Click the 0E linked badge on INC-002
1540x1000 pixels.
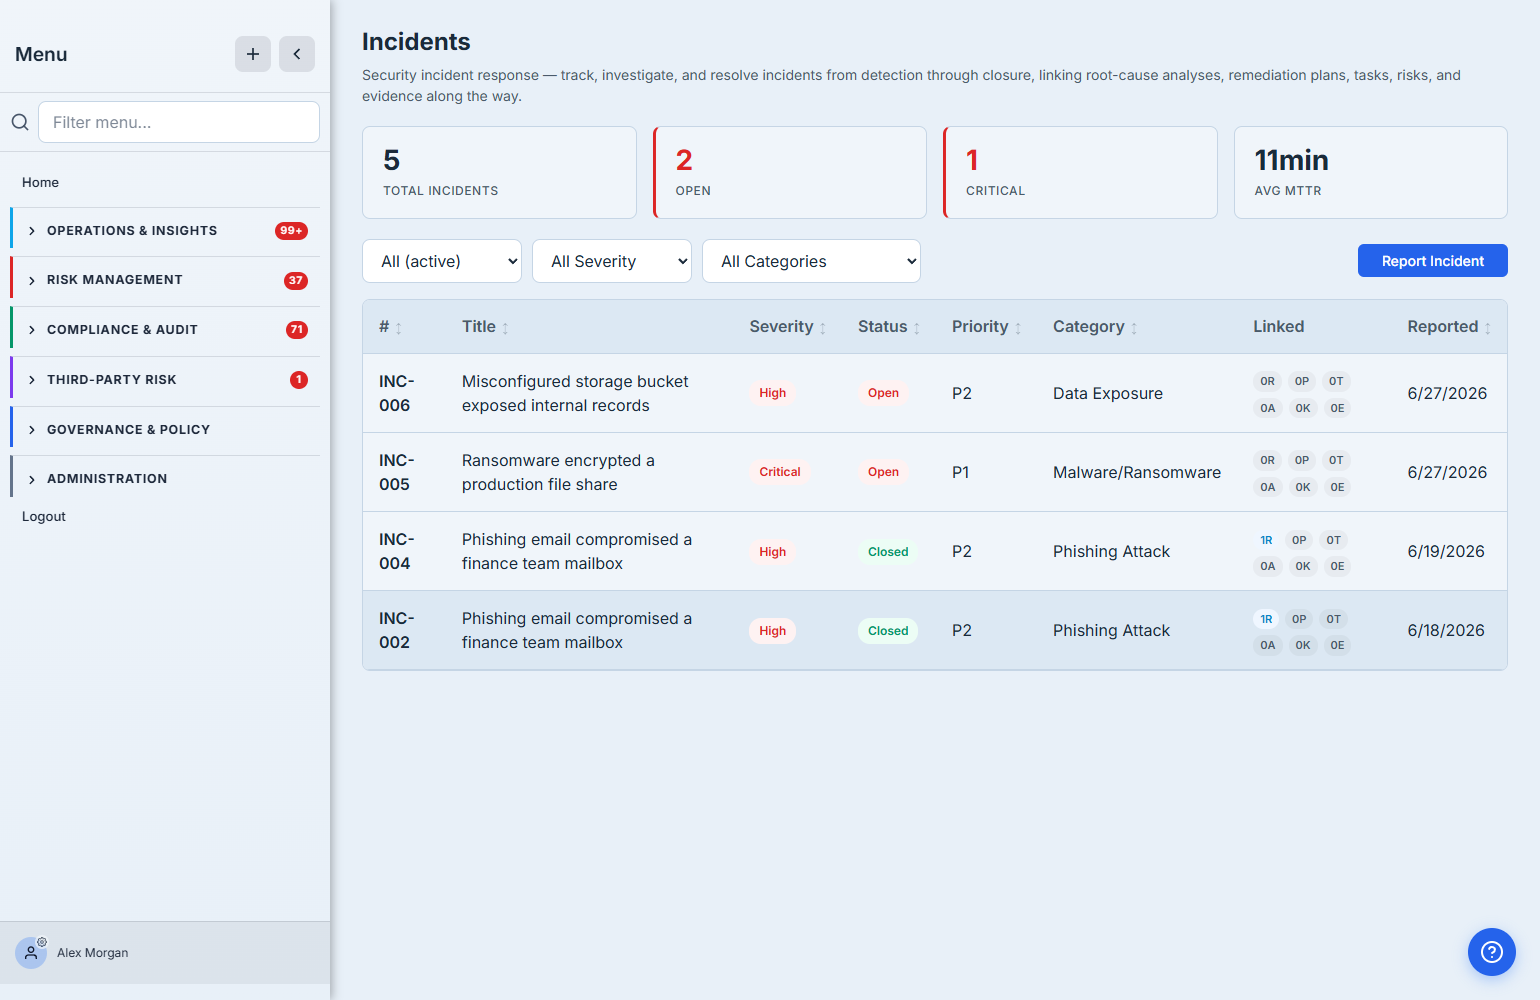[x=1337, y=645]
